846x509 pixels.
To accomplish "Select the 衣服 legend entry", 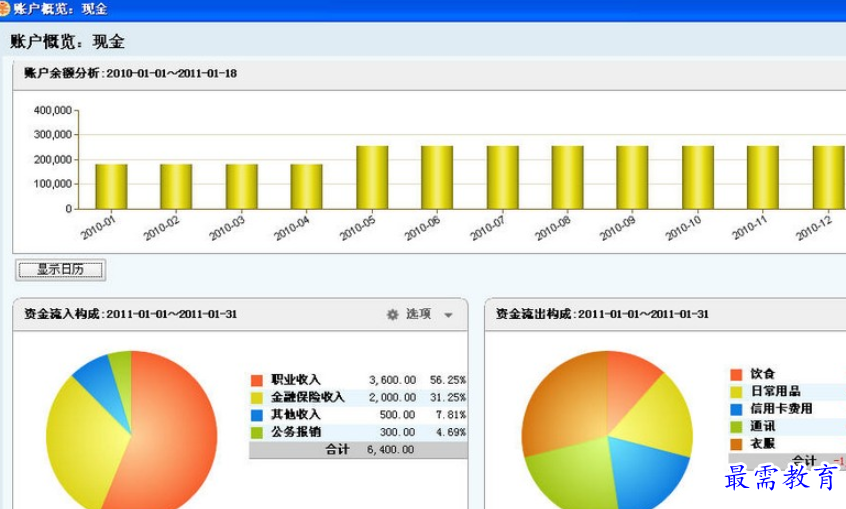I will [x=763, y=443].
